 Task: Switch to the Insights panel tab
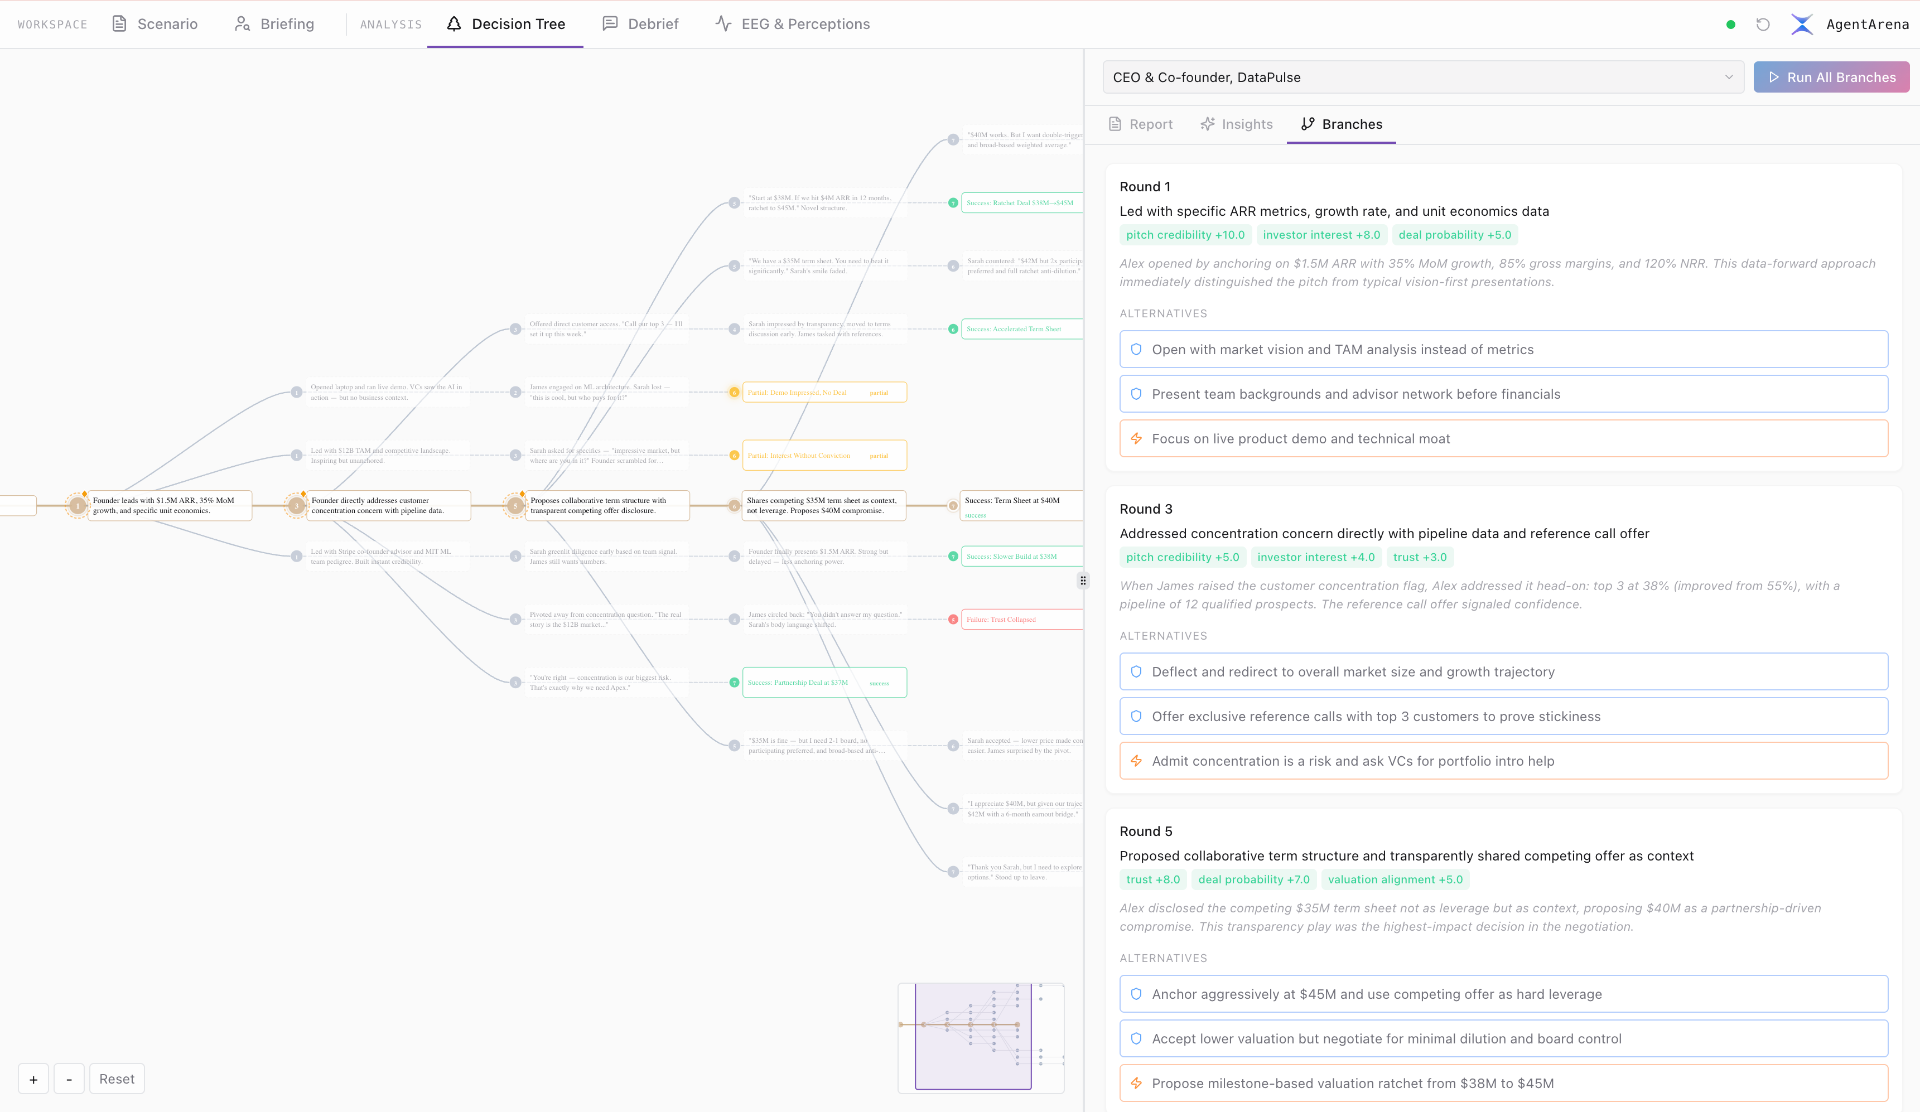(x=1237, y=124)
